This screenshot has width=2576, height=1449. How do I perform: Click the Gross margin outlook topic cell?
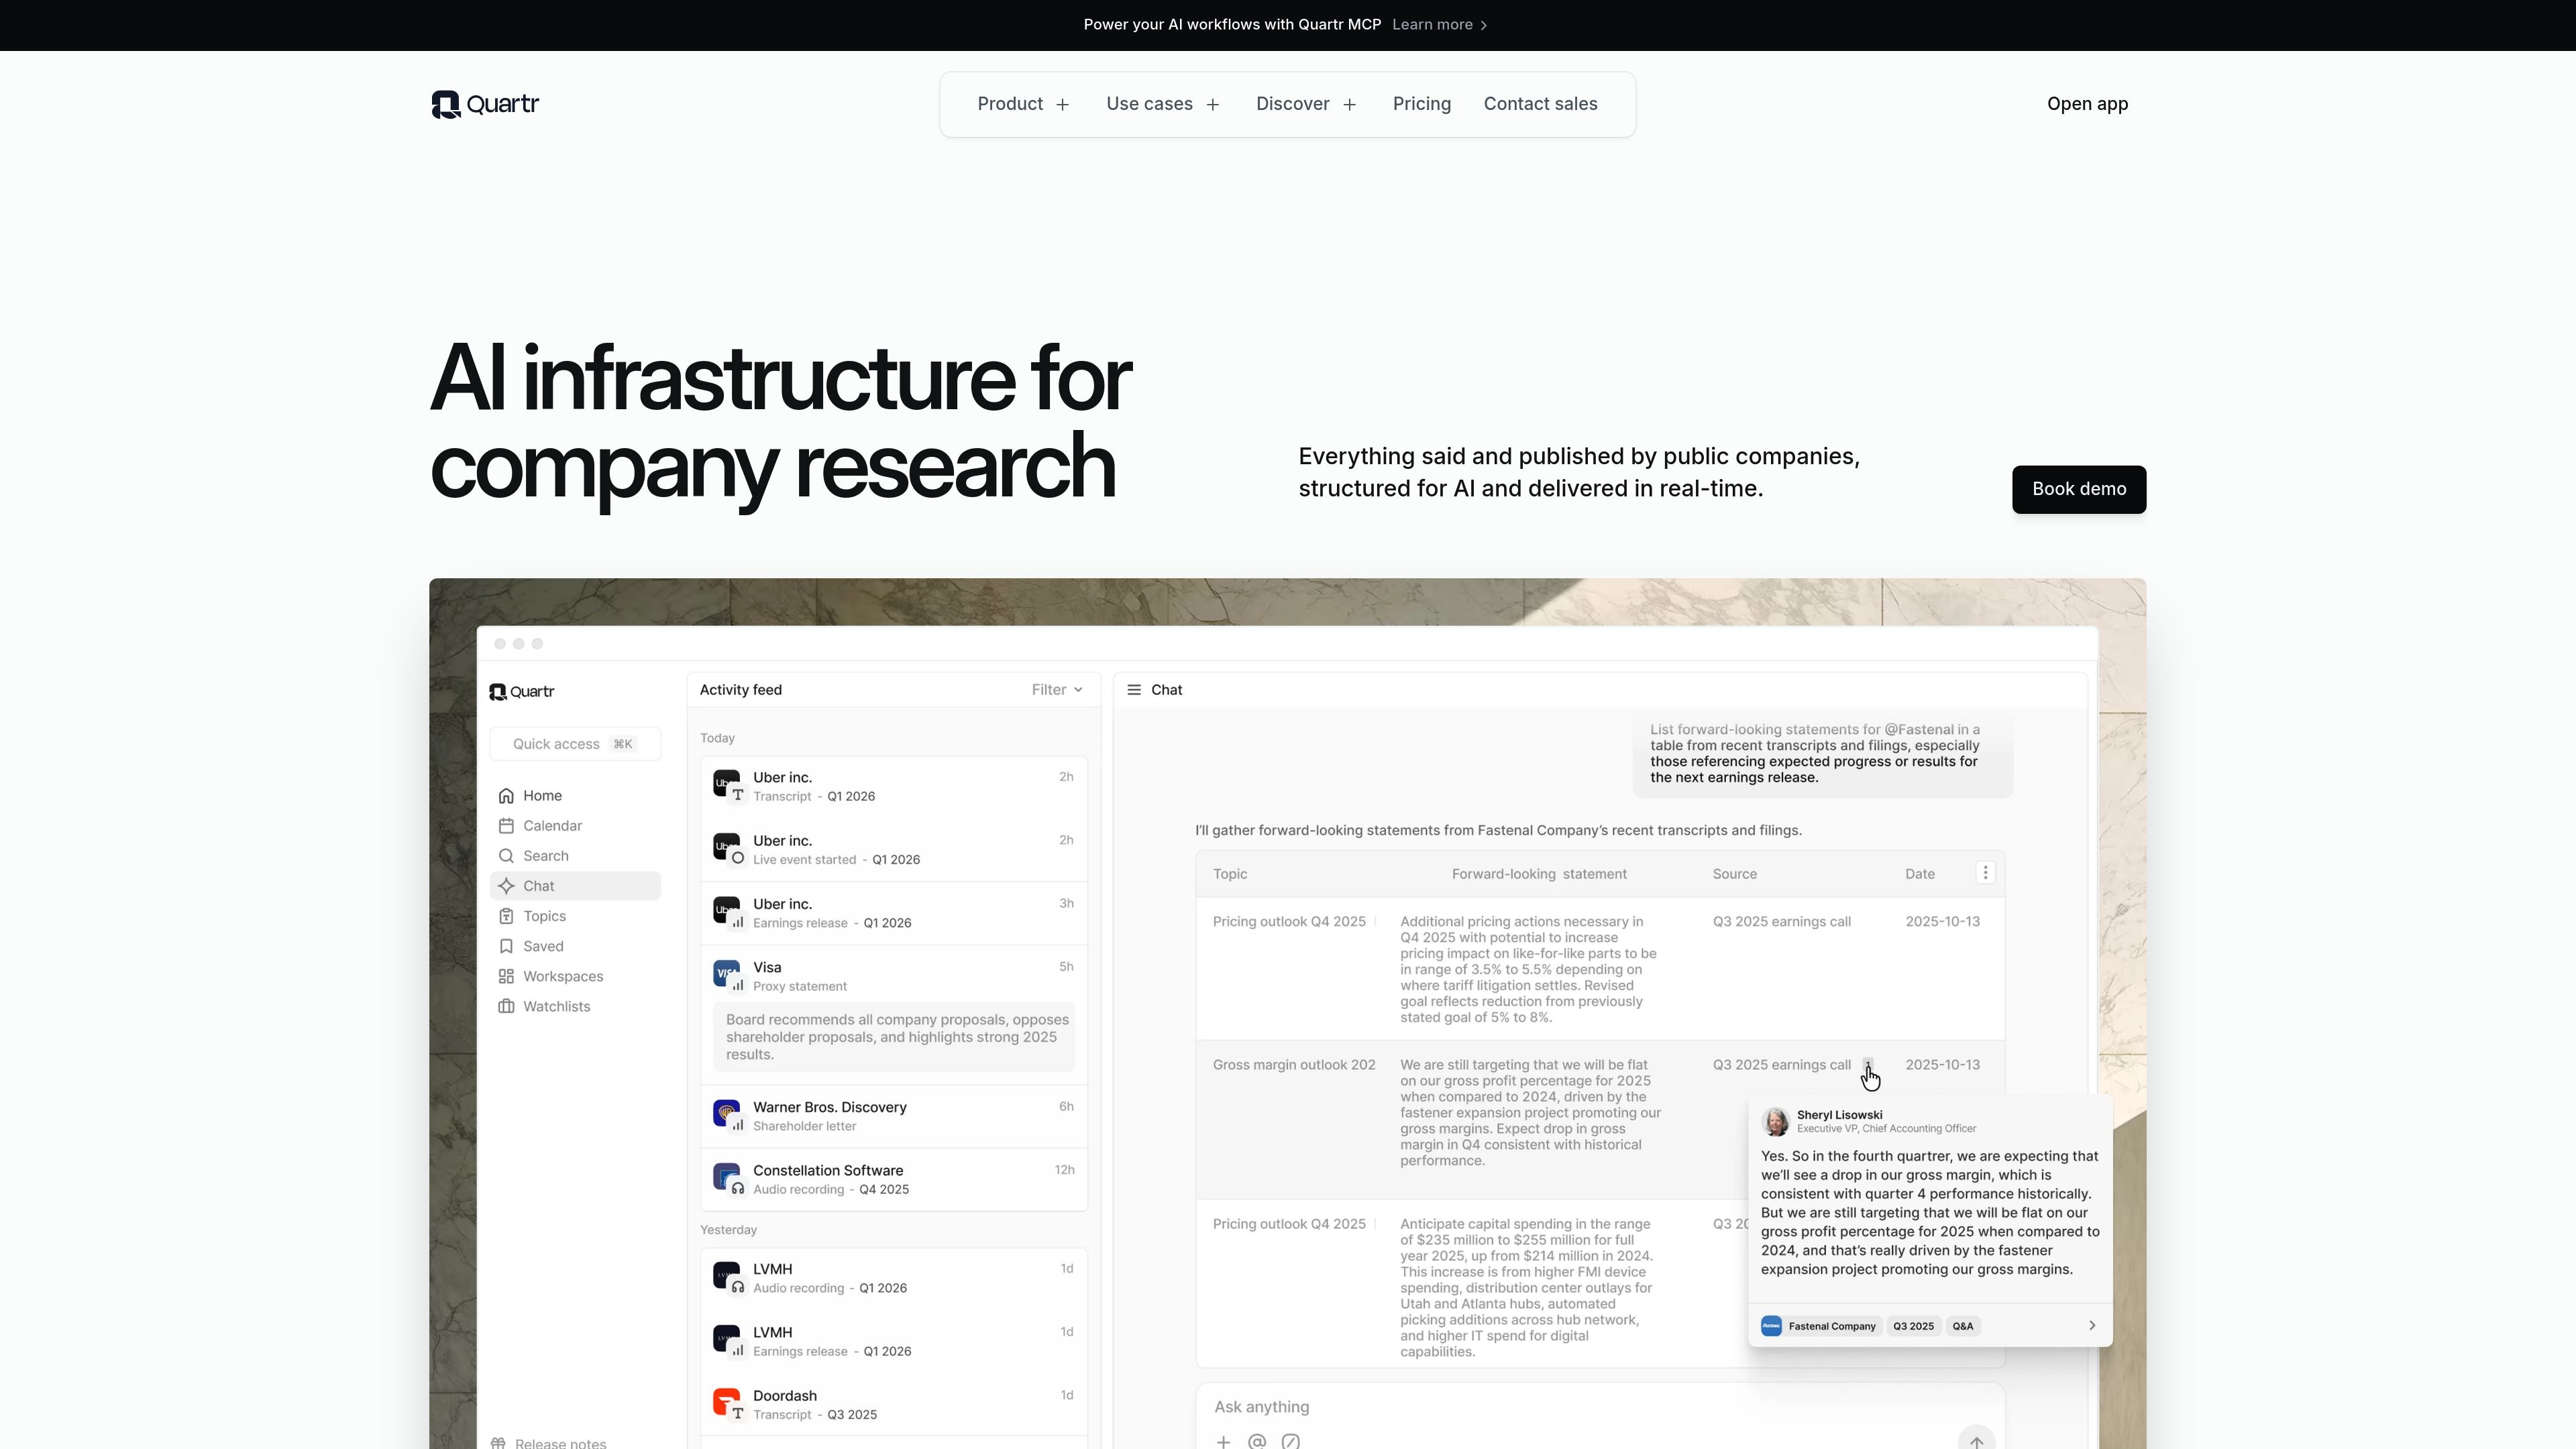click(x=1294, y=1065)
